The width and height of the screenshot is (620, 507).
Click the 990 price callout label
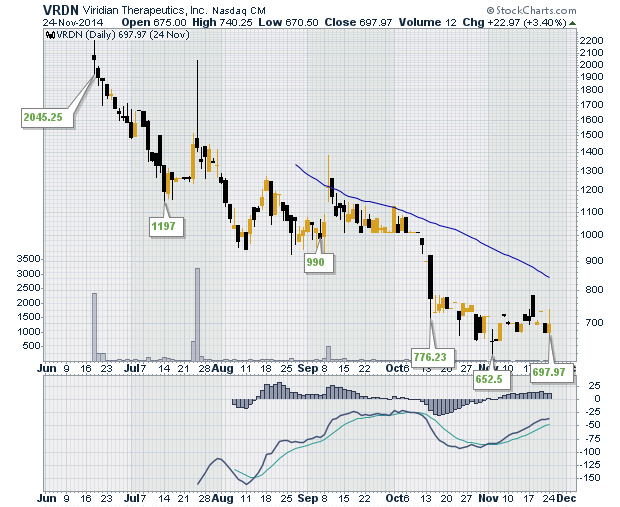316,261
